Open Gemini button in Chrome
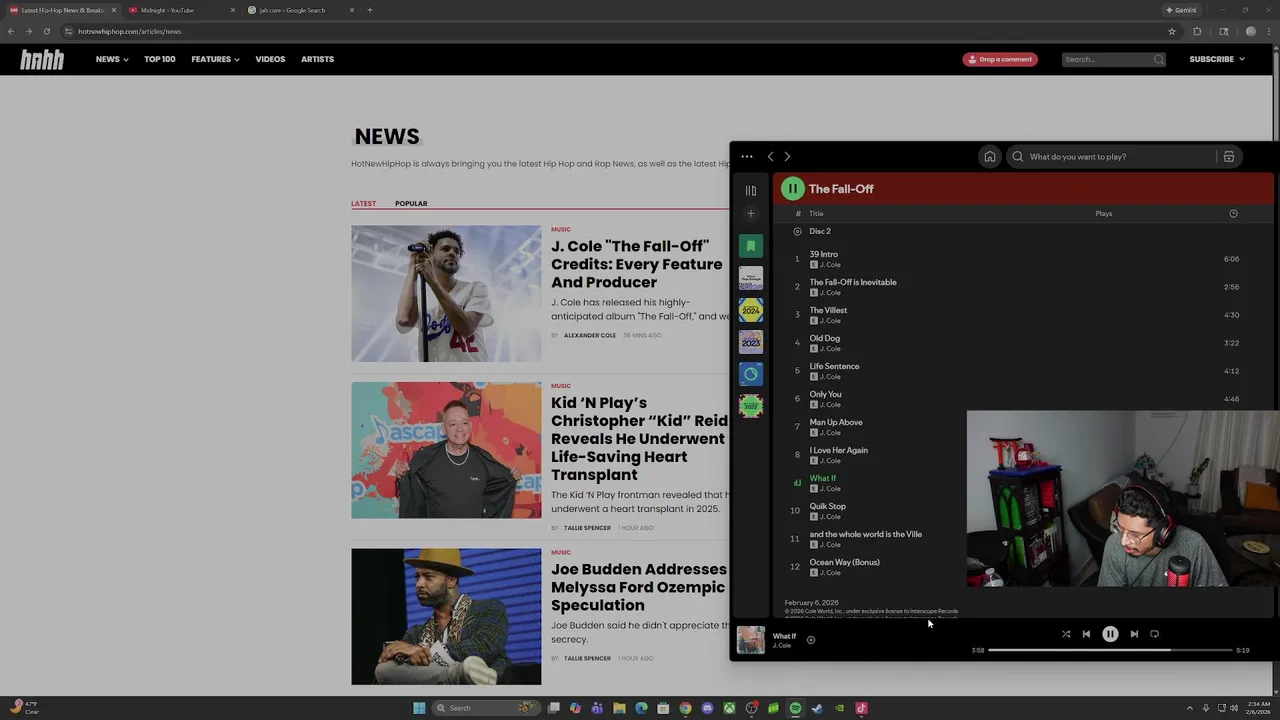The height and width of the screenshot is (720, 1280). [1180, 10]
